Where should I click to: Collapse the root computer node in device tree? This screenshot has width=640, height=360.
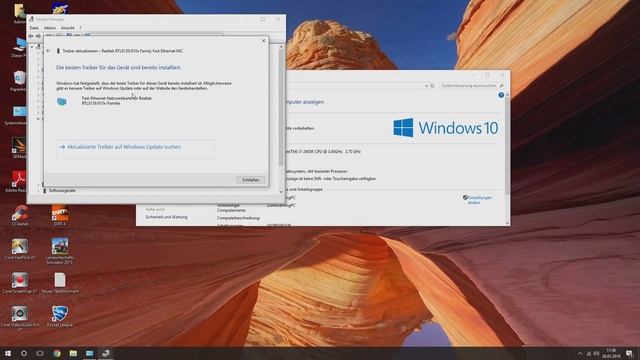coord(32,47)
